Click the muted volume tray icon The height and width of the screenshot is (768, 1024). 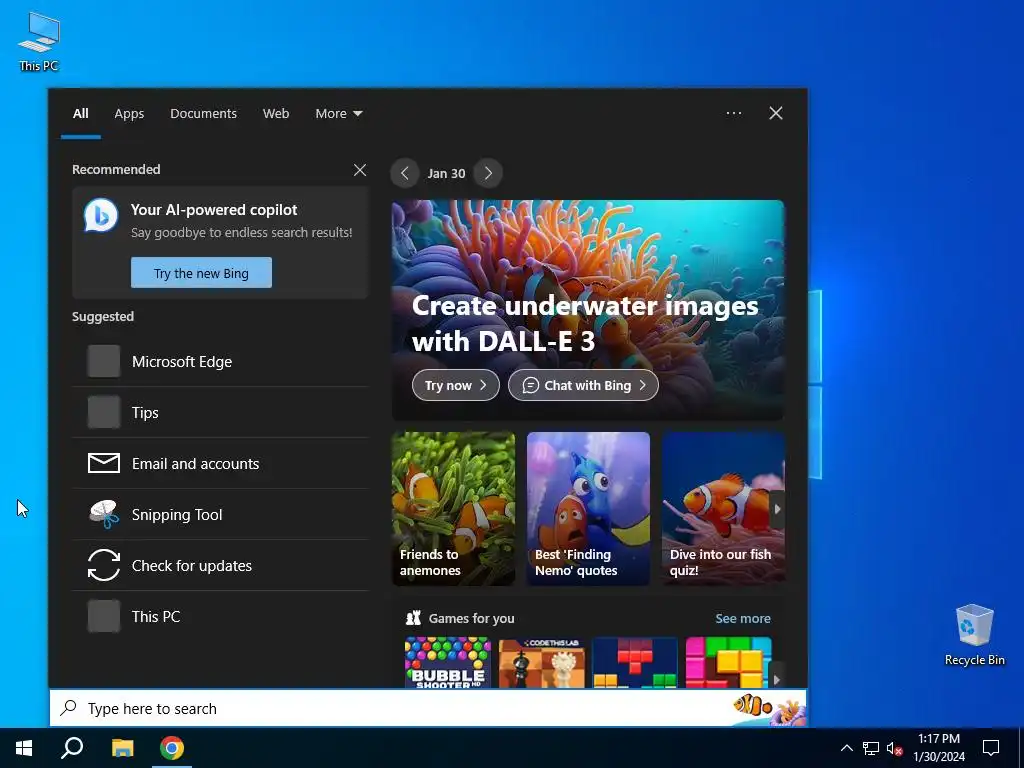pyautogui.click(x=894, y=748)
